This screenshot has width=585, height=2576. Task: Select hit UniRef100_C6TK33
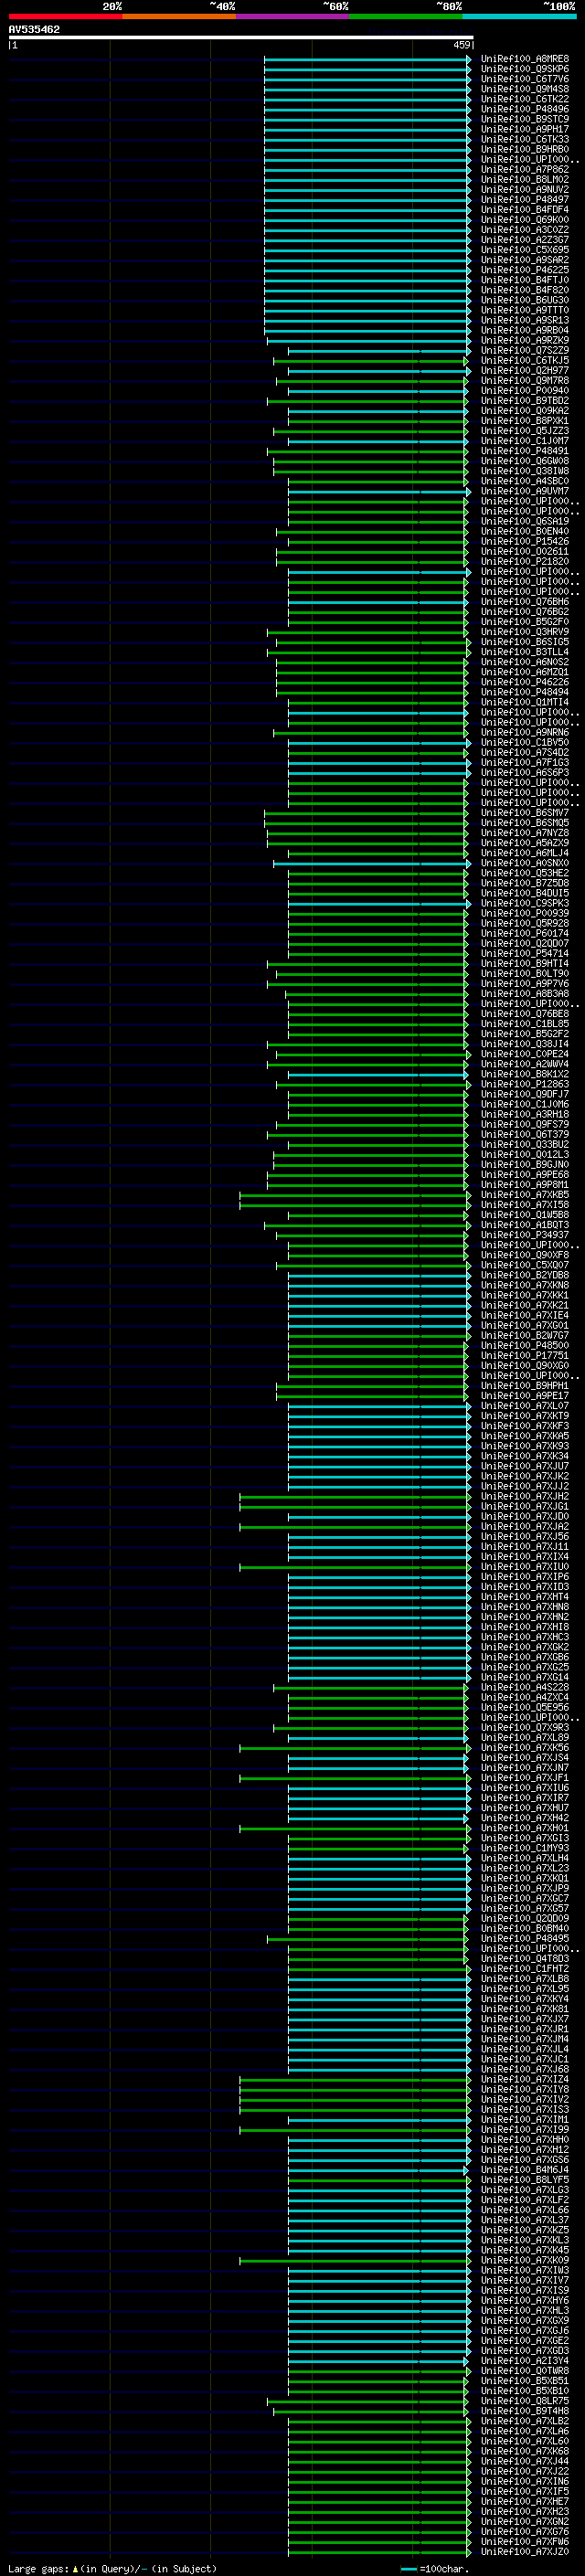pyautogui.click(x=525, y=139)
